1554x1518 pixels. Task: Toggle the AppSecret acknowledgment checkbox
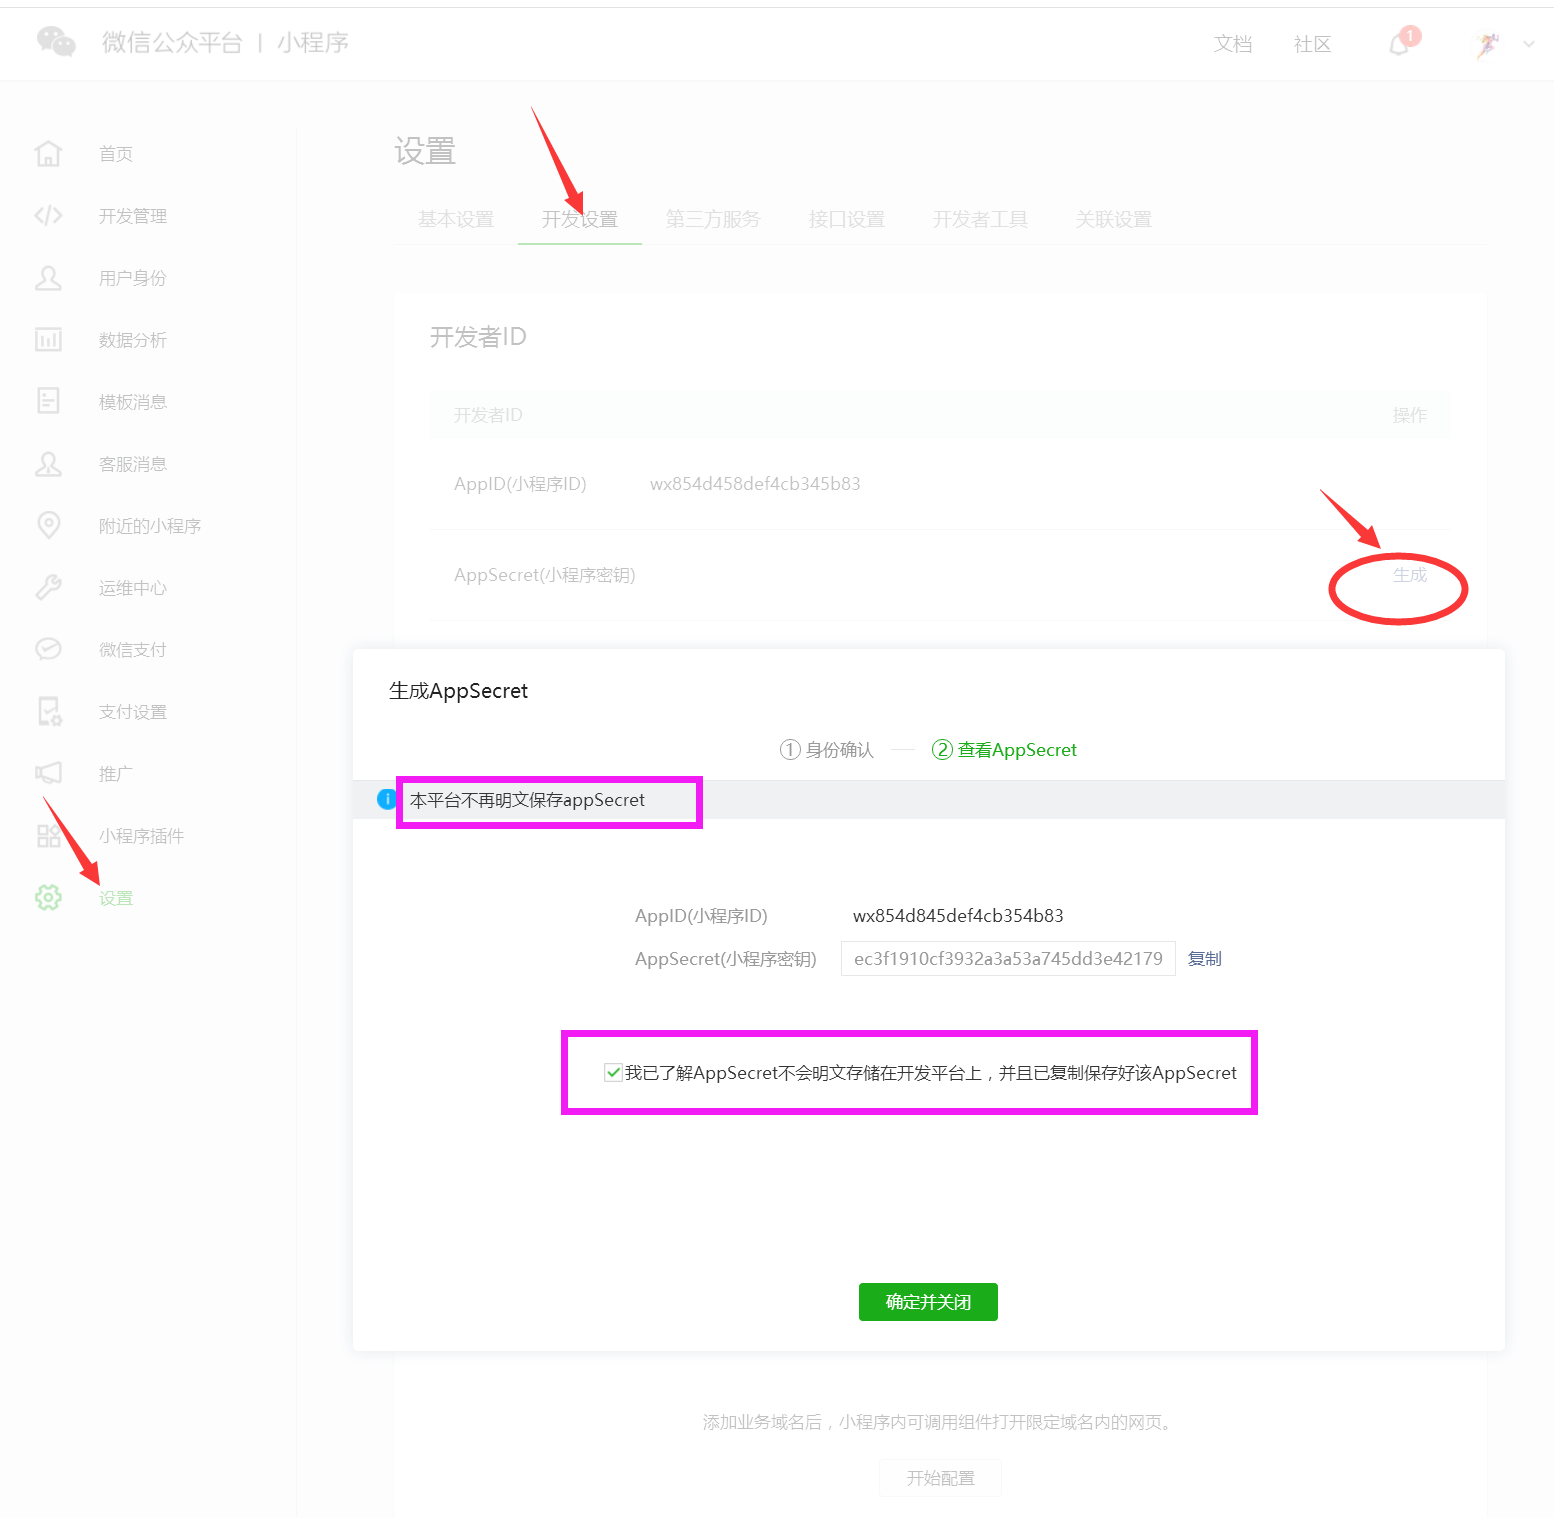(613, 1073)
